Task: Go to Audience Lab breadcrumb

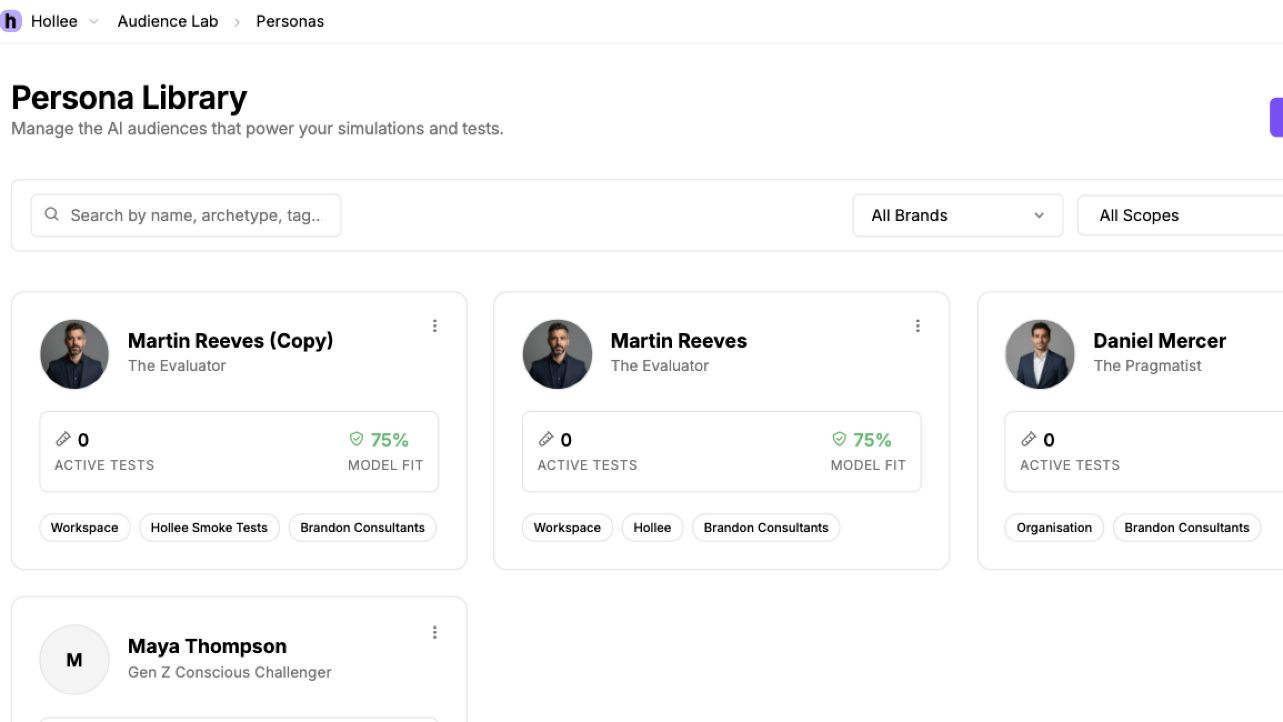Action: 167,21
